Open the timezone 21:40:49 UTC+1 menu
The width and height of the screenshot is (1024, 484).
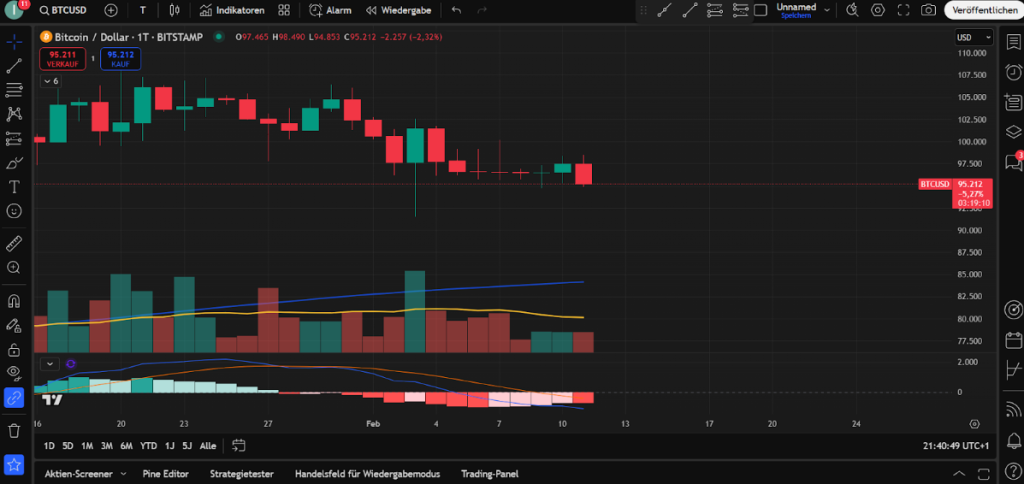[958, 445]
